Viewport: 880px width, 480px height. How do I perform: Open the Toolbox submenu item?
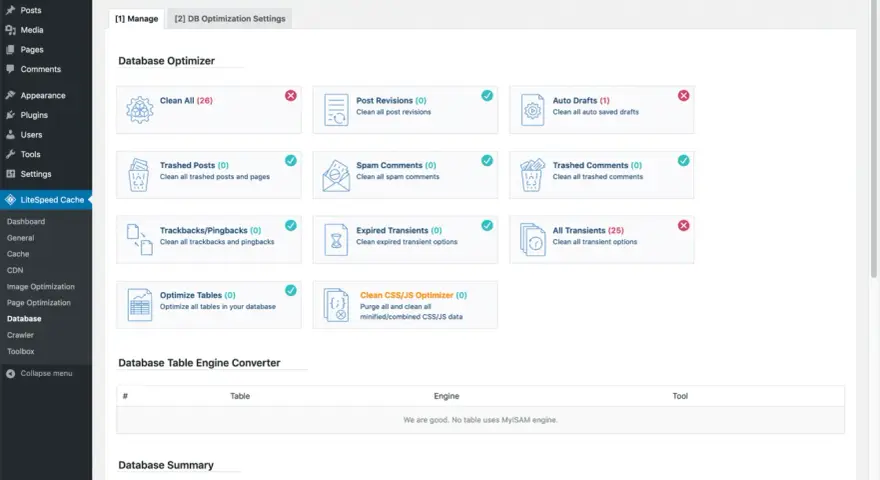21,351
